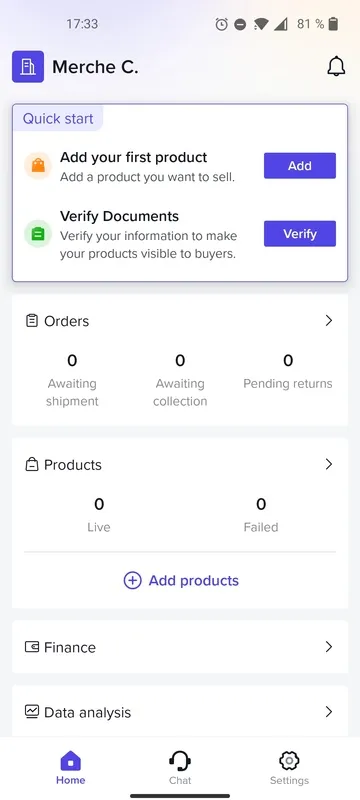Viewport: 360px width, 800px height.
Task: Click the Verify button for documents
Action: coord(300,234)
